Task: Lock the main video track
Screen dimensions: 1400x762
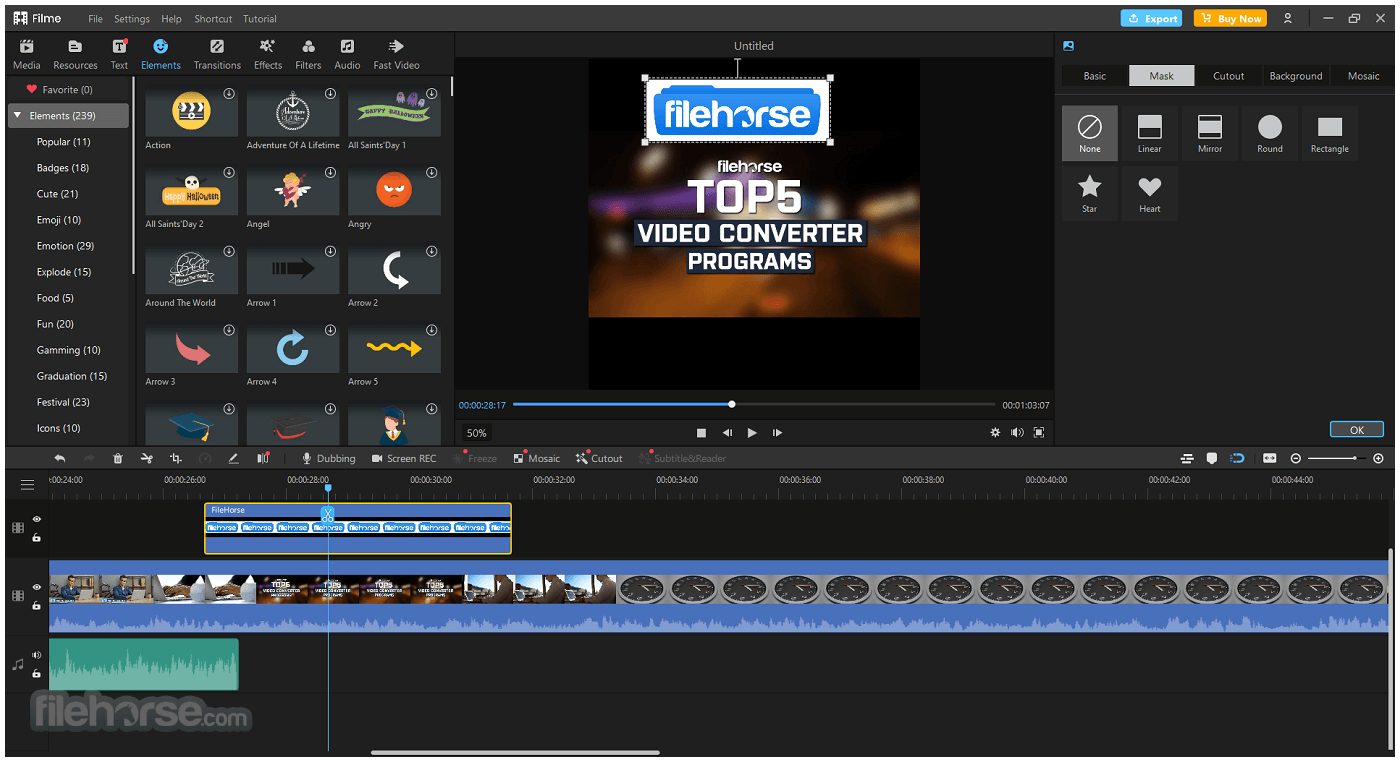Action: 37,606
